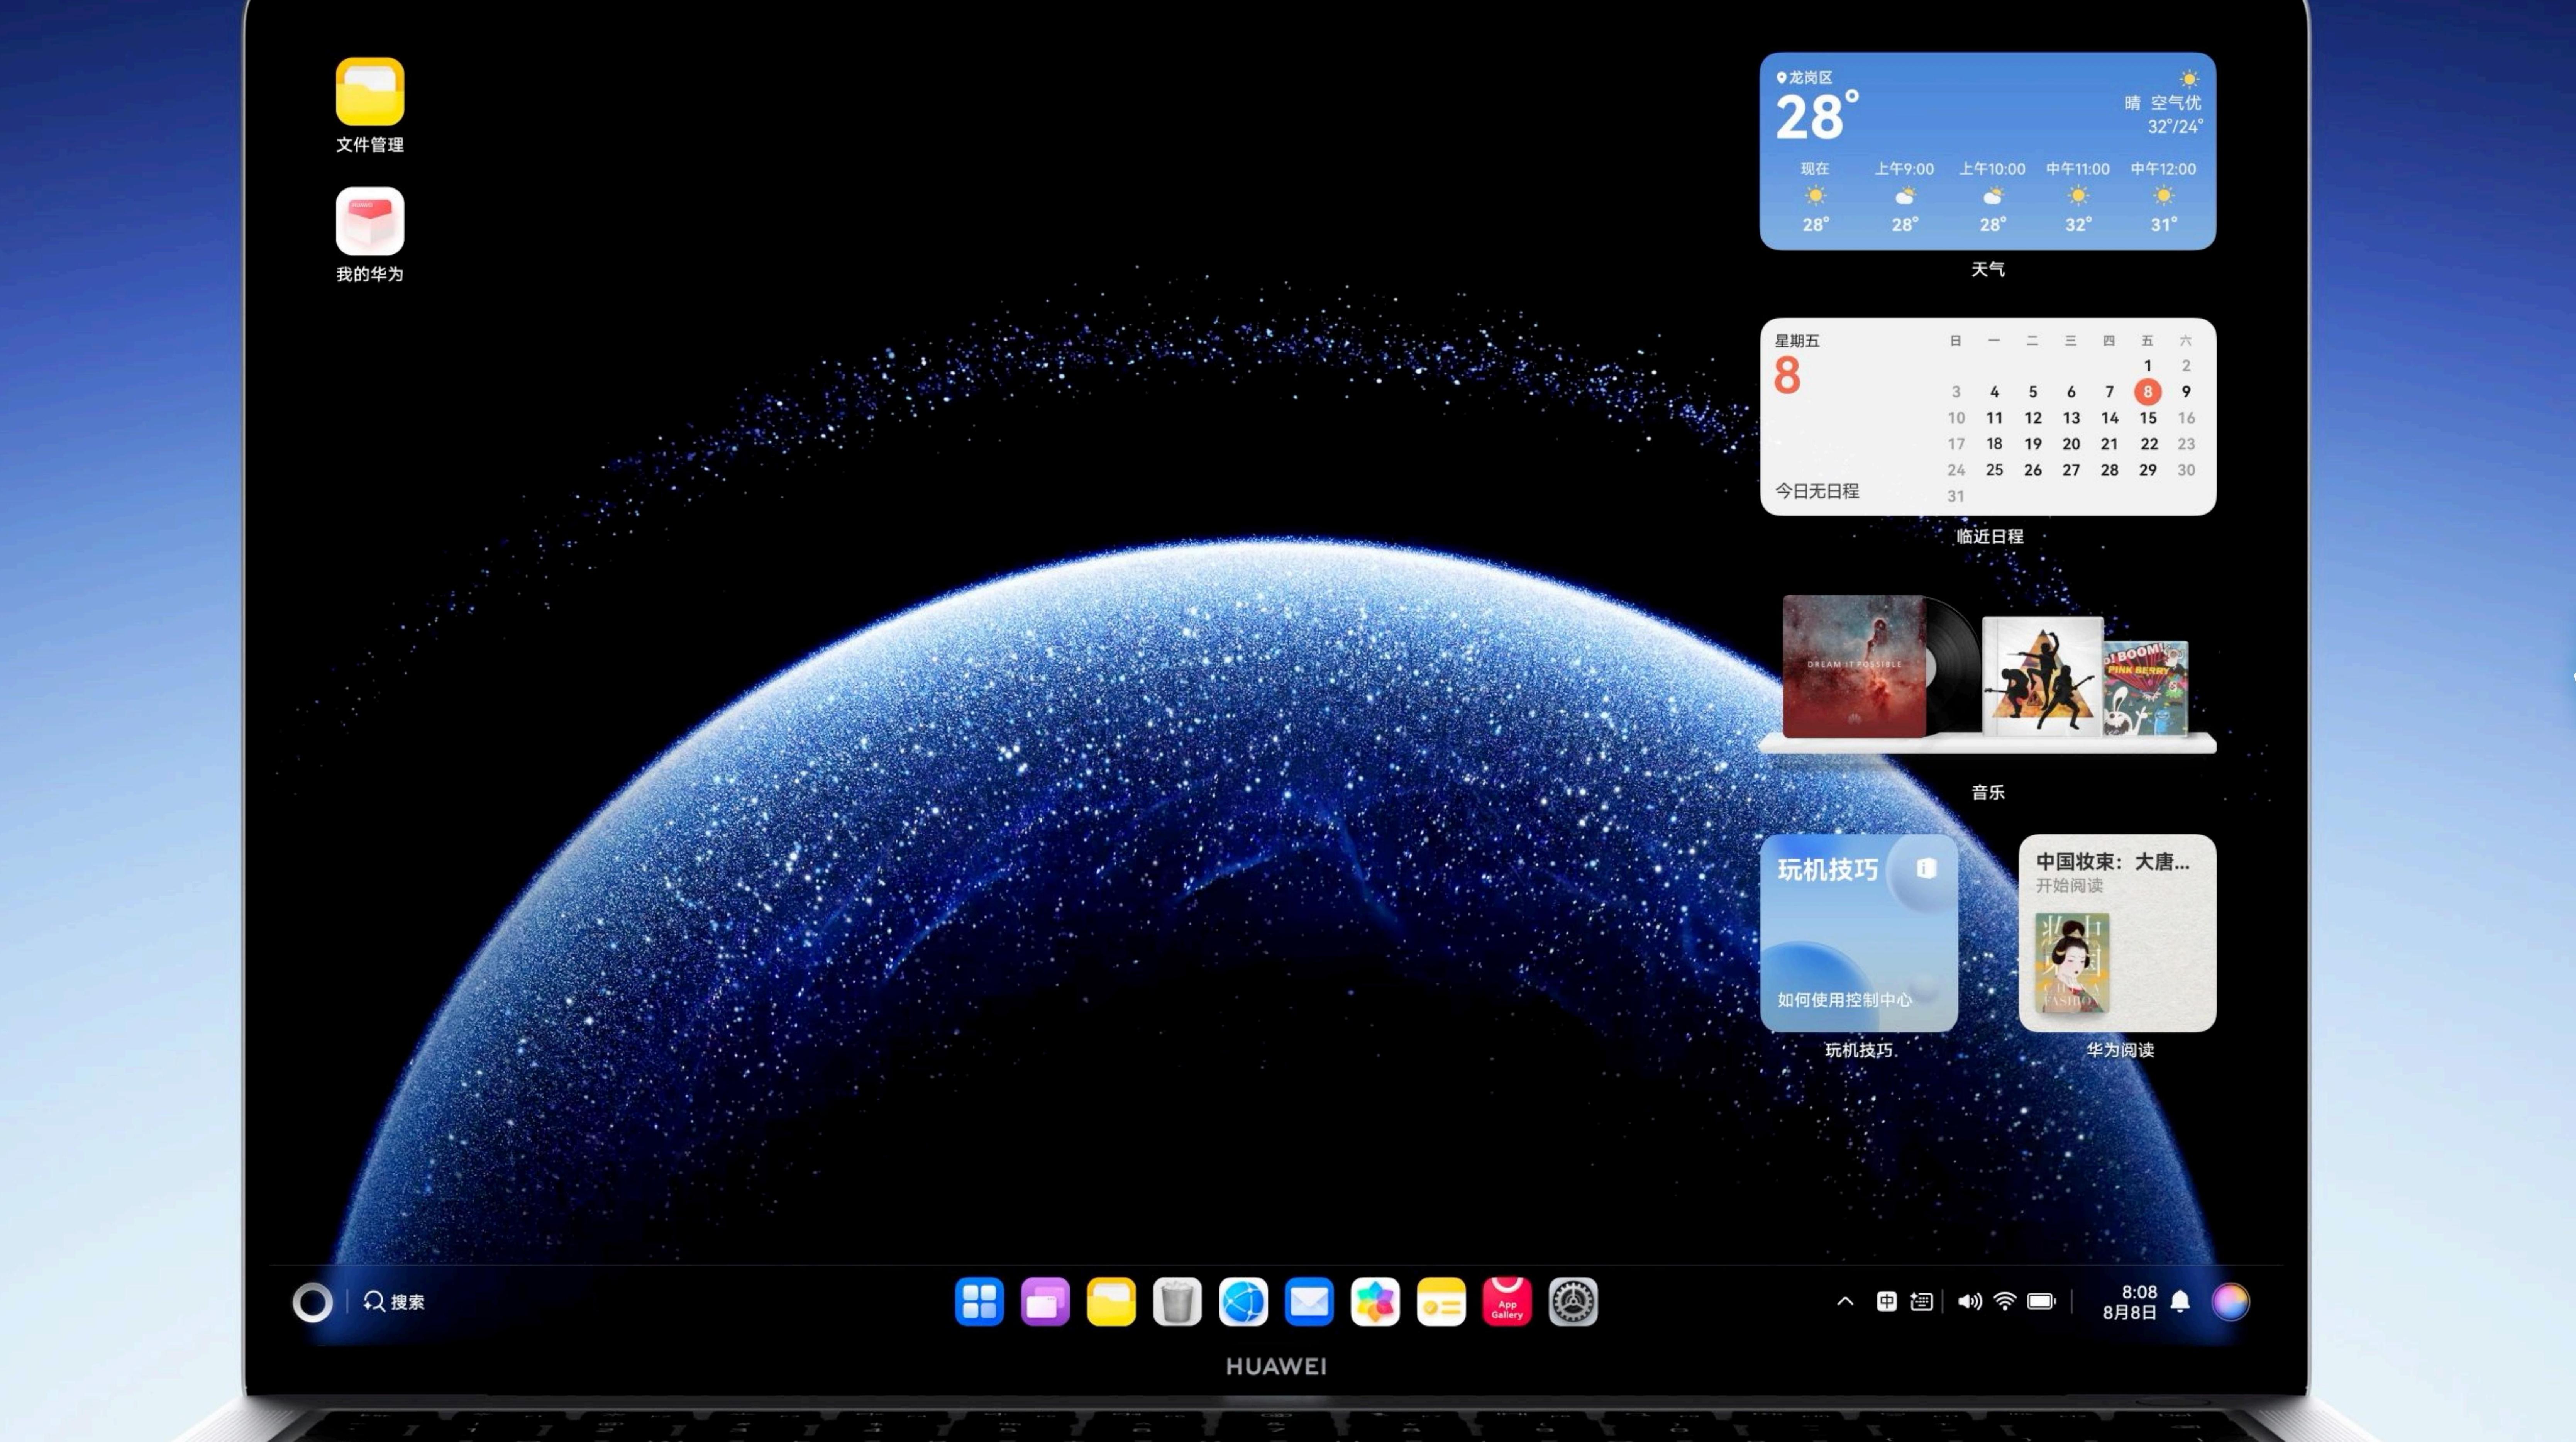
Task: Expand the hidden tray icons chevron
Action: pos(1845,1301)
